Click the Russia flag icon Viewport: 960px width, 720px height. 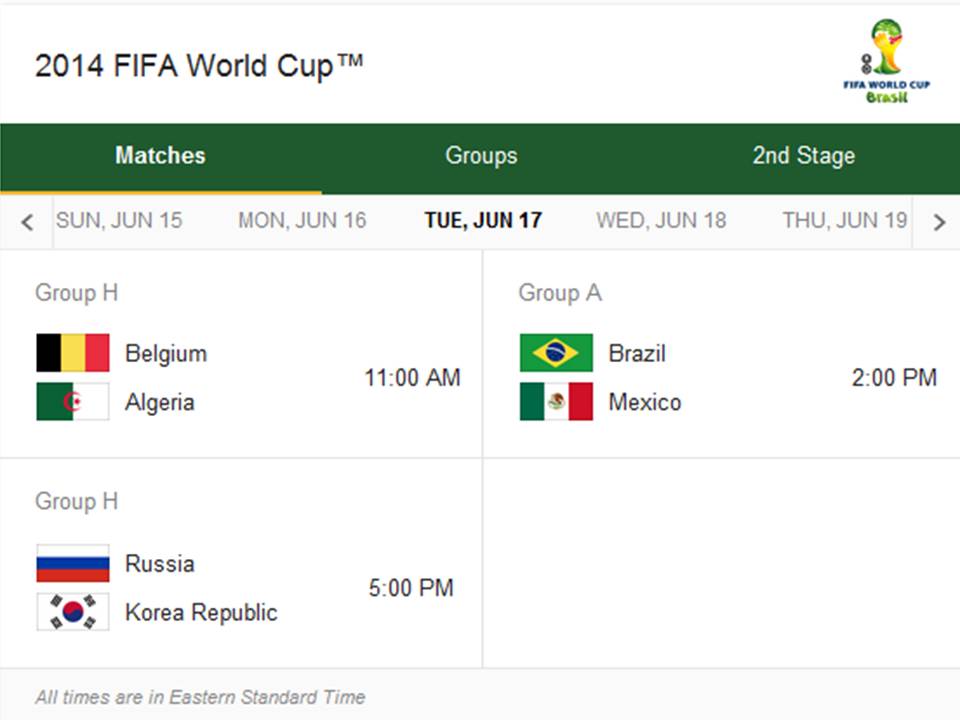point(72,563)
